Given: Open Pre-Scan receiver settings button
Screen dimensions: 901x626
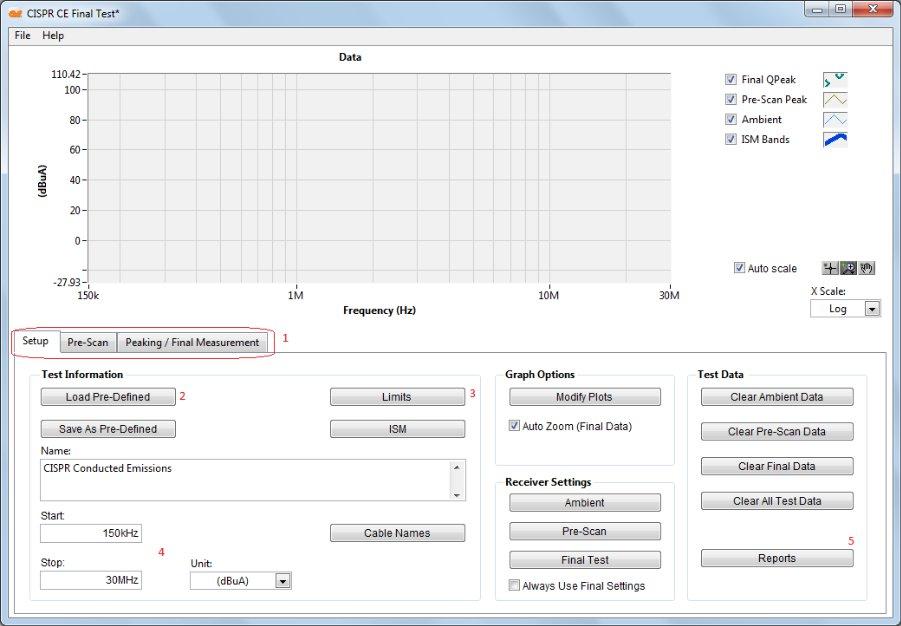Looking at the screenshot, I should click(x=584, y=532).
